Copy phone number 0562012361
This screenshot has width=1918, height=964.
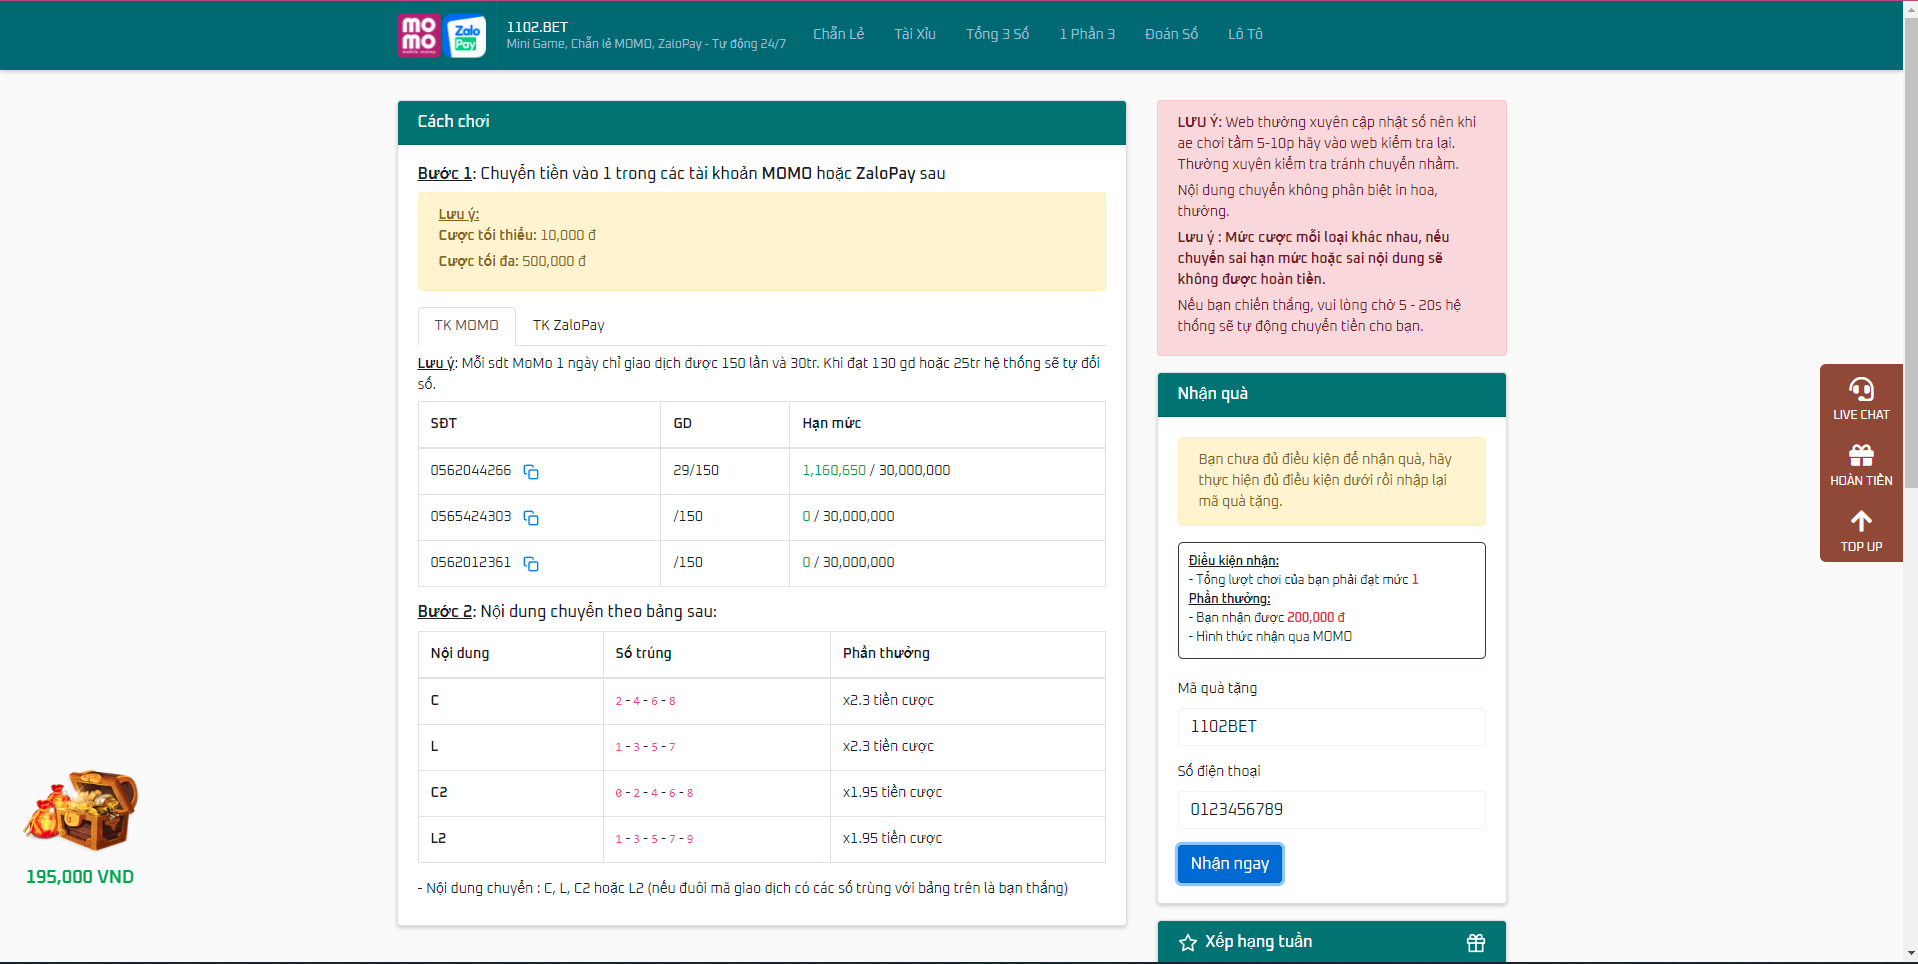531,564
